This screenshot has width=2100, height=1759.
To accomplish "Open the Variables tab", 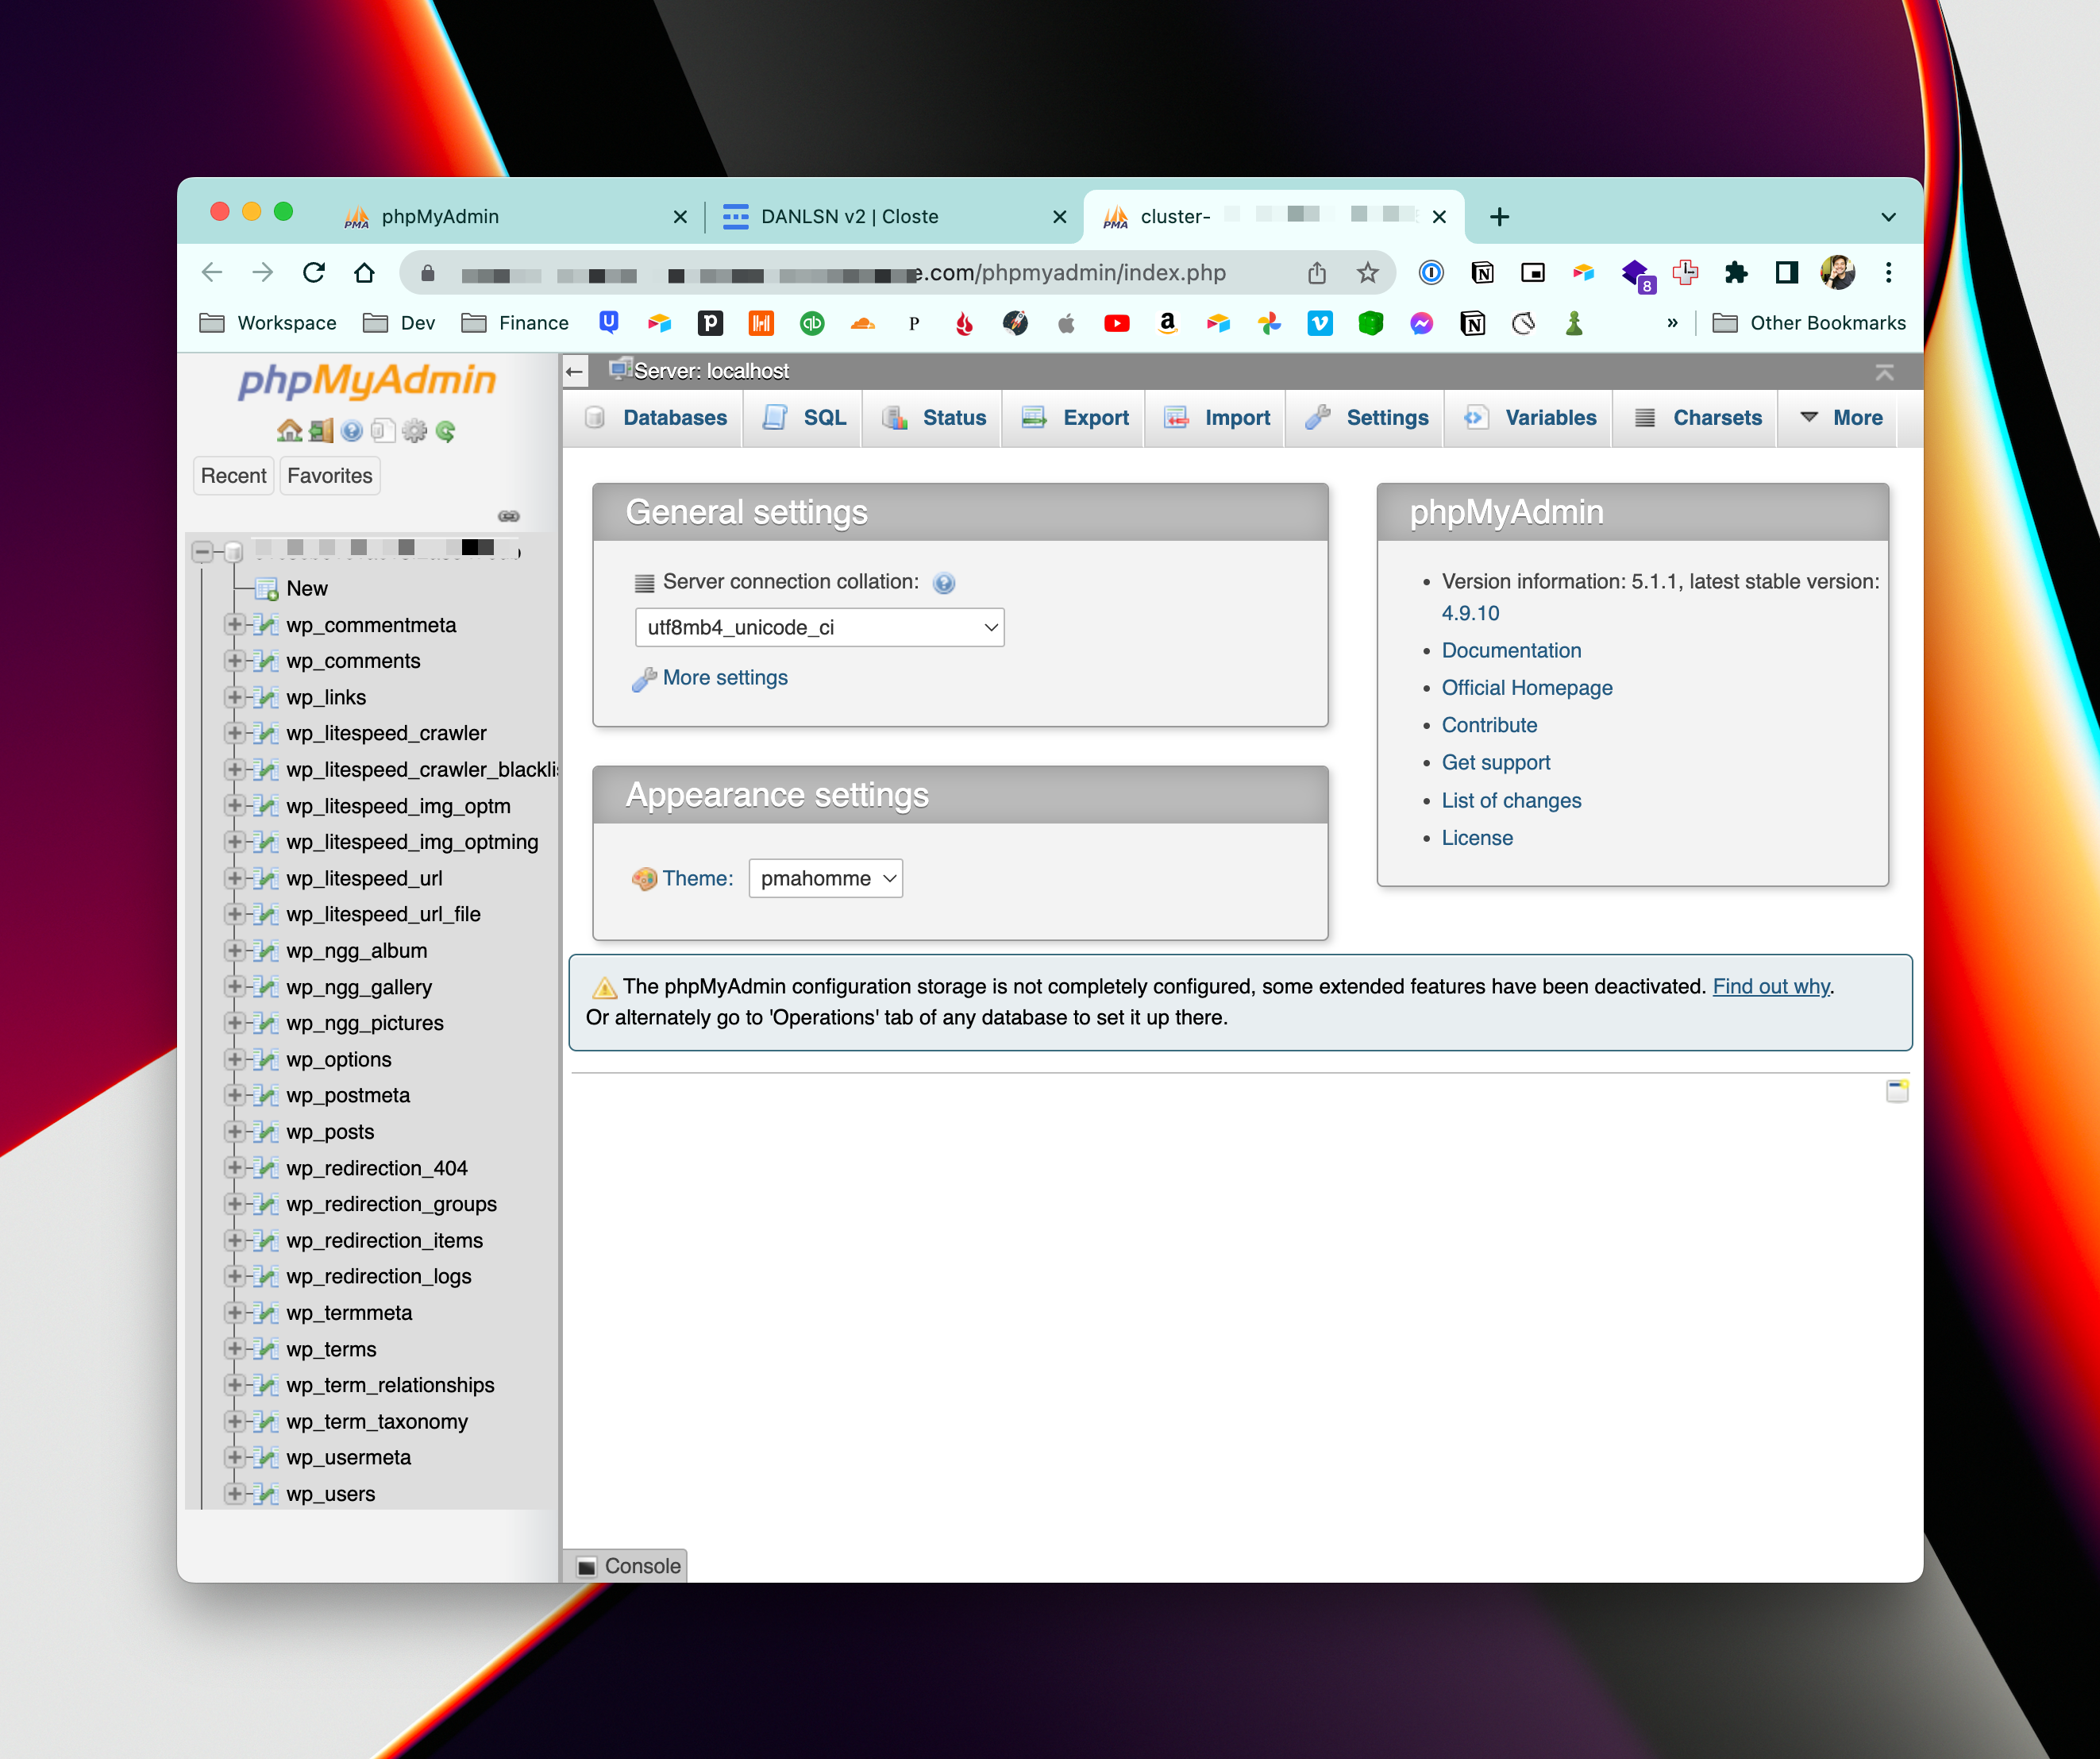I will tap(1530, 418).
